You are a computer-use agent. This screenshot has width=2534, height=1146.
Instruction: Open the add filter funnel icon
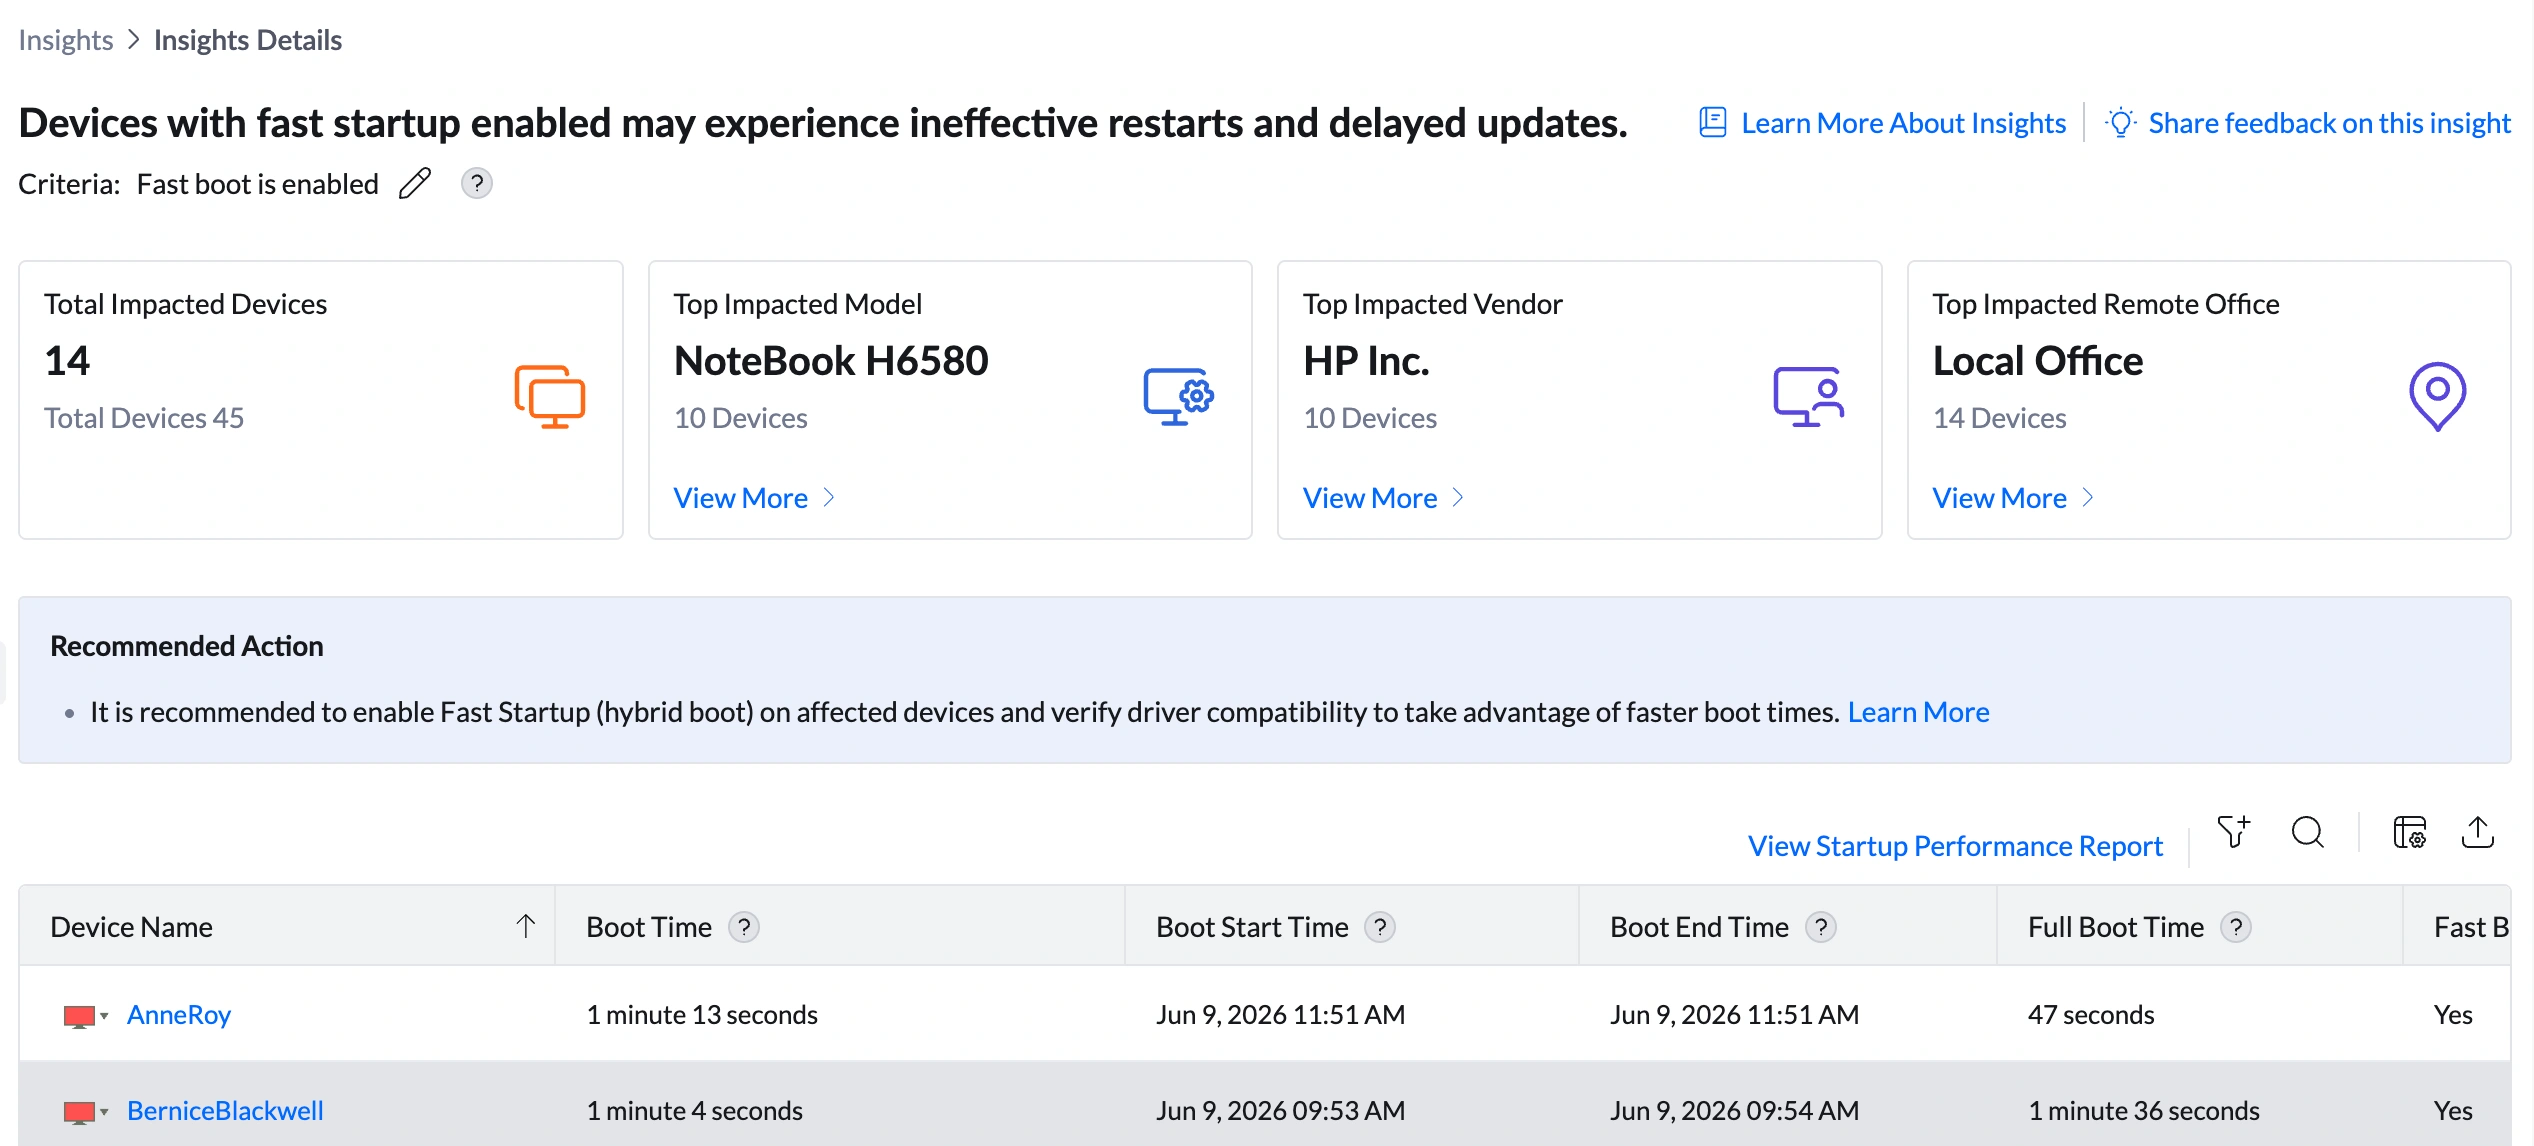2234,832
